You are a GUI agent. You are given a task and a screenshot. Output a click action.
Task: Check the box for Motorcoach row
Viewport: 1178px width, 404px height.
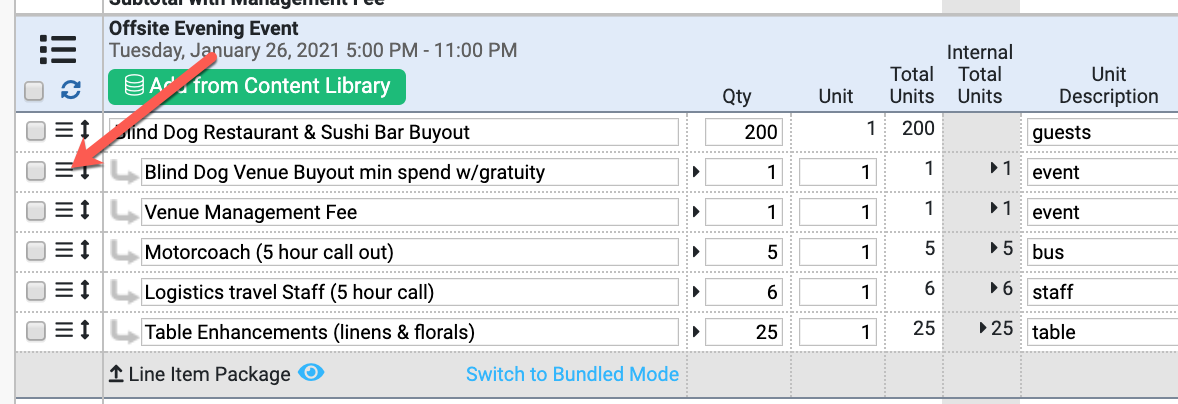click(x=35, y=252)
